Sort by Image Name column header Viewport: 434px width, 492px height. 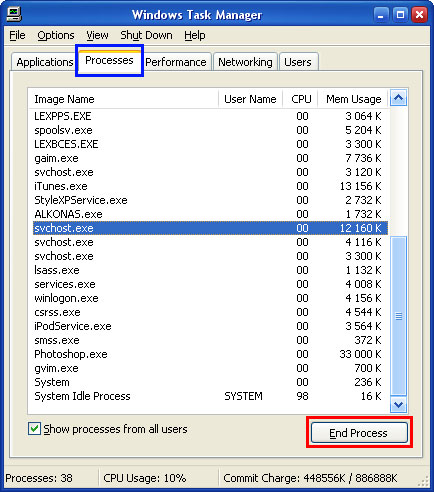pos(123,99)
